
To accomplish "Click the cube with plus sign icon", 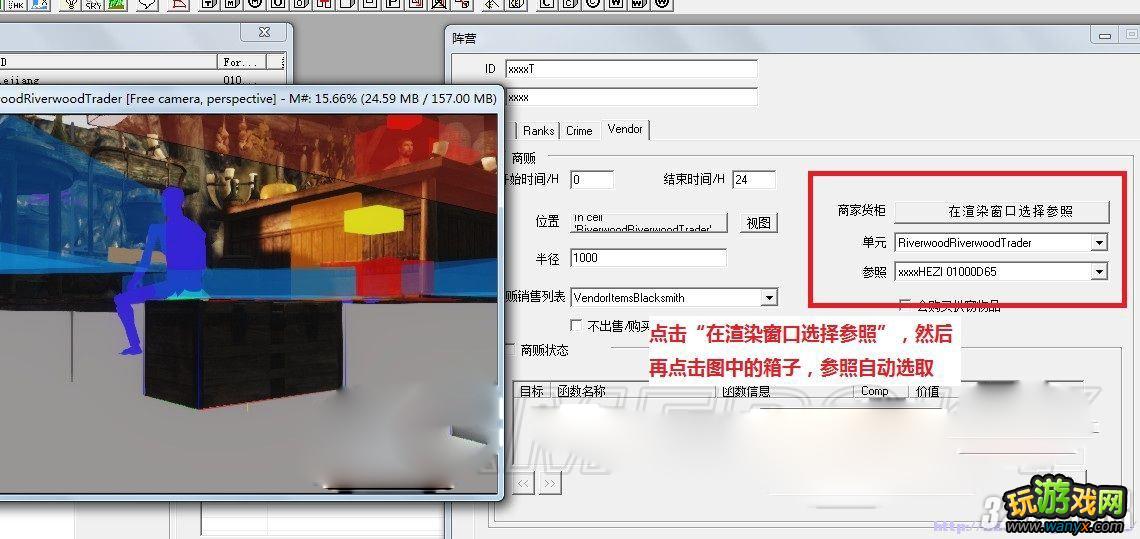I will click(209, 4).
